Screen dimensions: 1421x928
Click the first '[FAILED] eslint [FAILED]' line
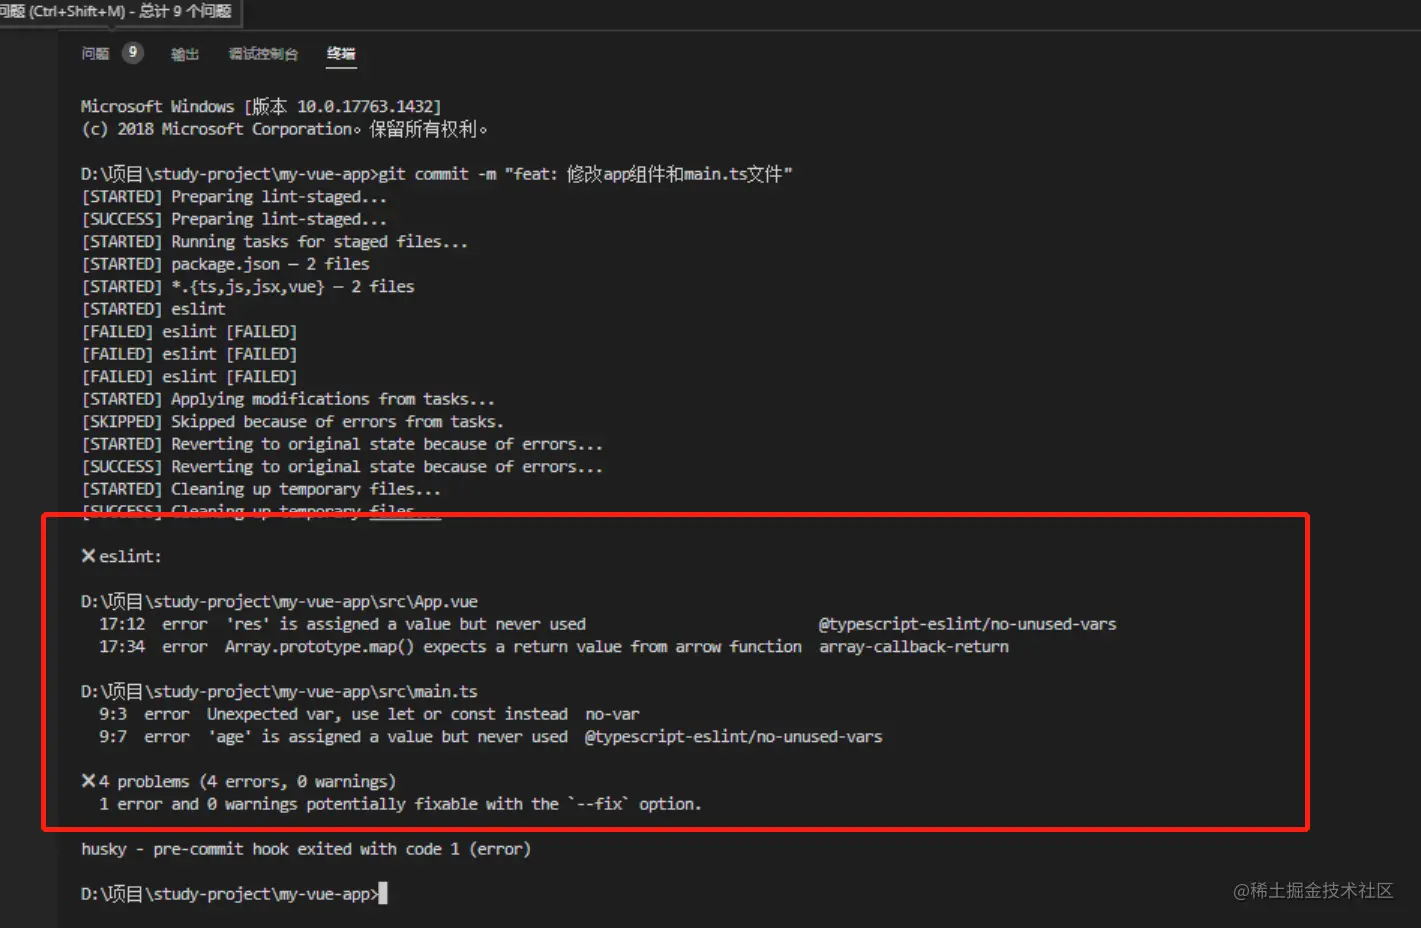(x=189, y=331)
